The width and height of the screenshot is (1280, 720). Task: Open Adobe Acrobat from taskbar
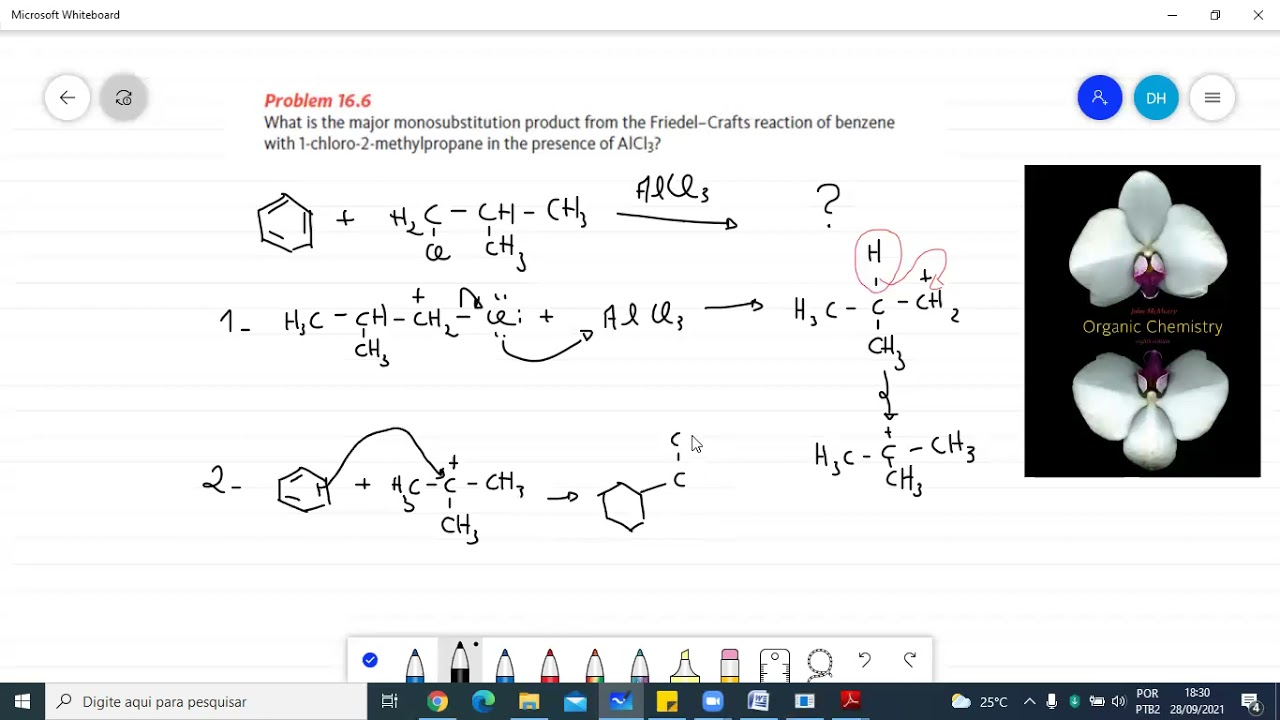(x=851, y=701)
